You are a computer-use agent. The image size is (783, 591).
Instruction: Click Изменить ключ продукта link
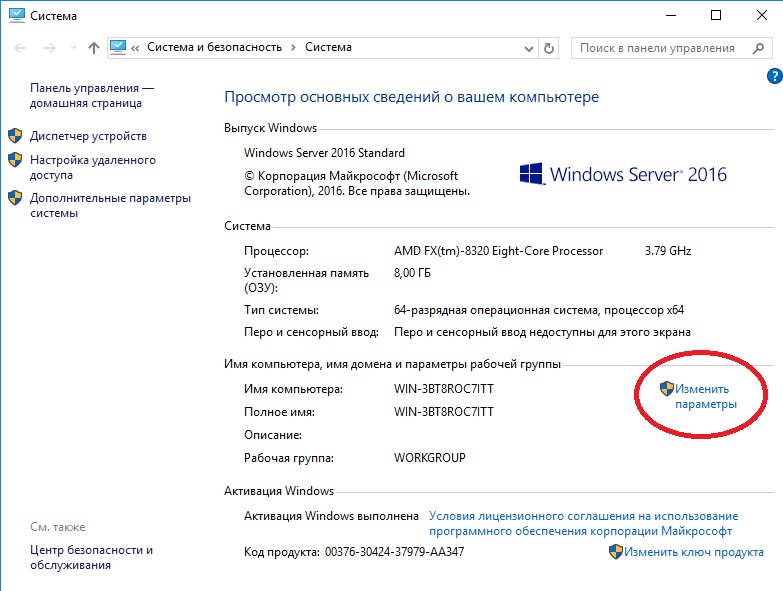point(695,552)
